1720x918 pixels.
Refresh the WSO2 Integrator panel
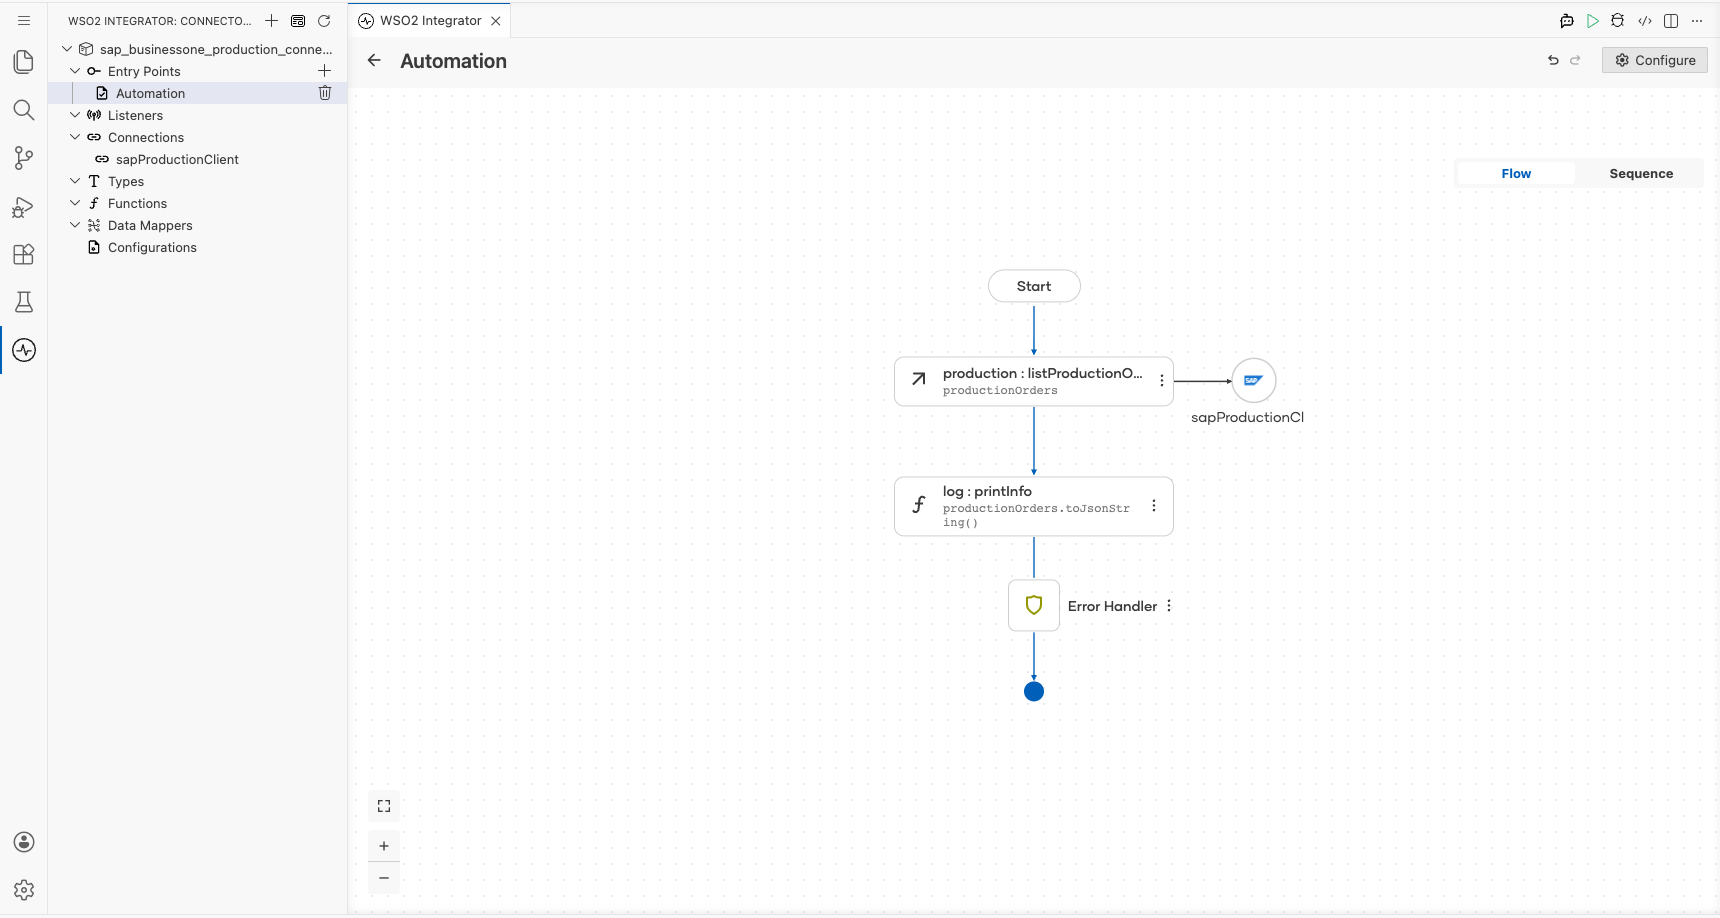point(324,20)
